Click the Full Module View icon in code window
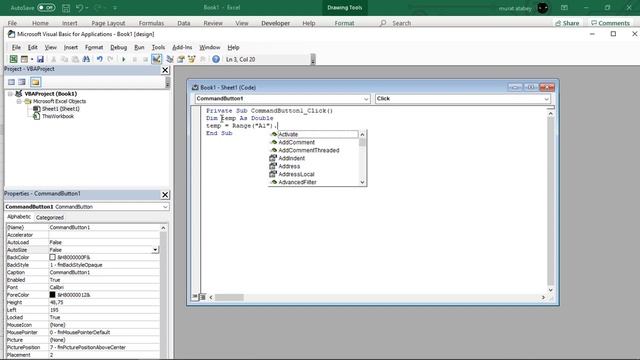This screenshot has width=640, height=360. coord(202,297)
